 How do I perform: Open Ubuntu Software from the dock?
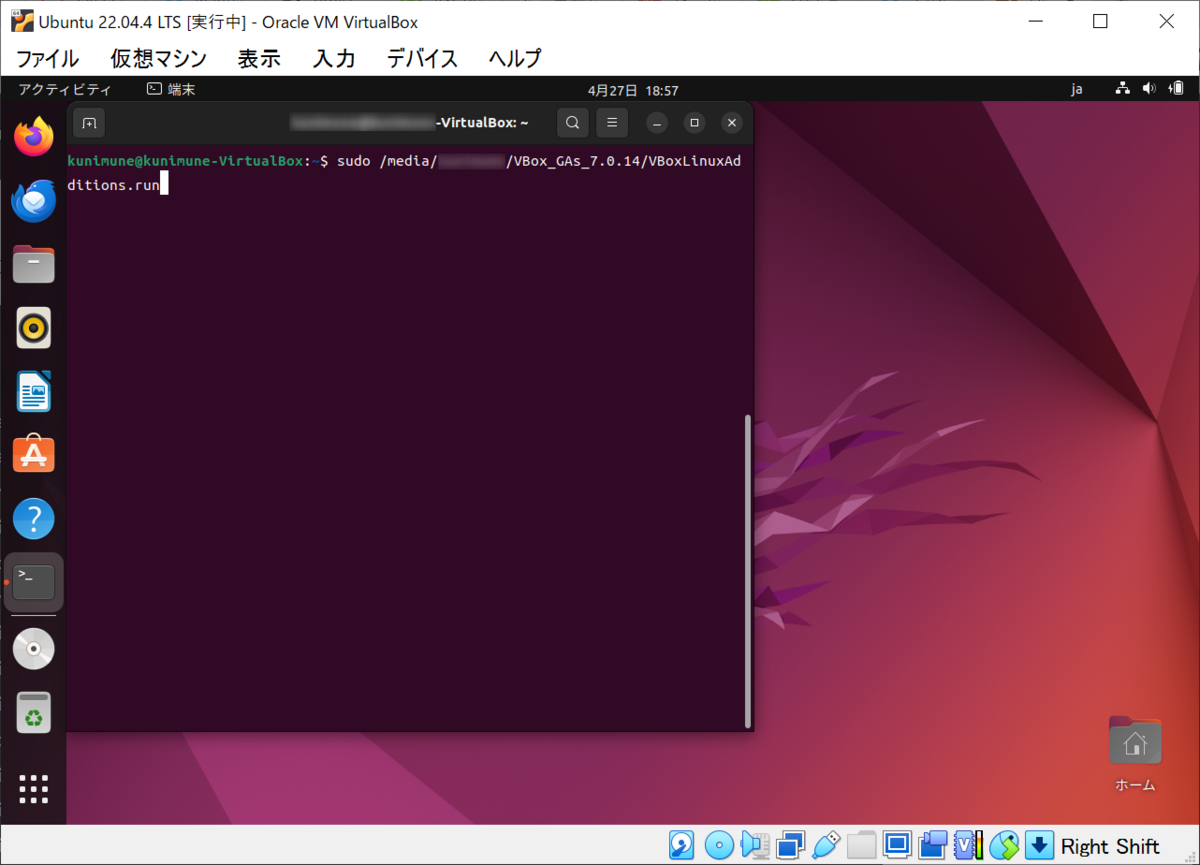pos(34,455)
